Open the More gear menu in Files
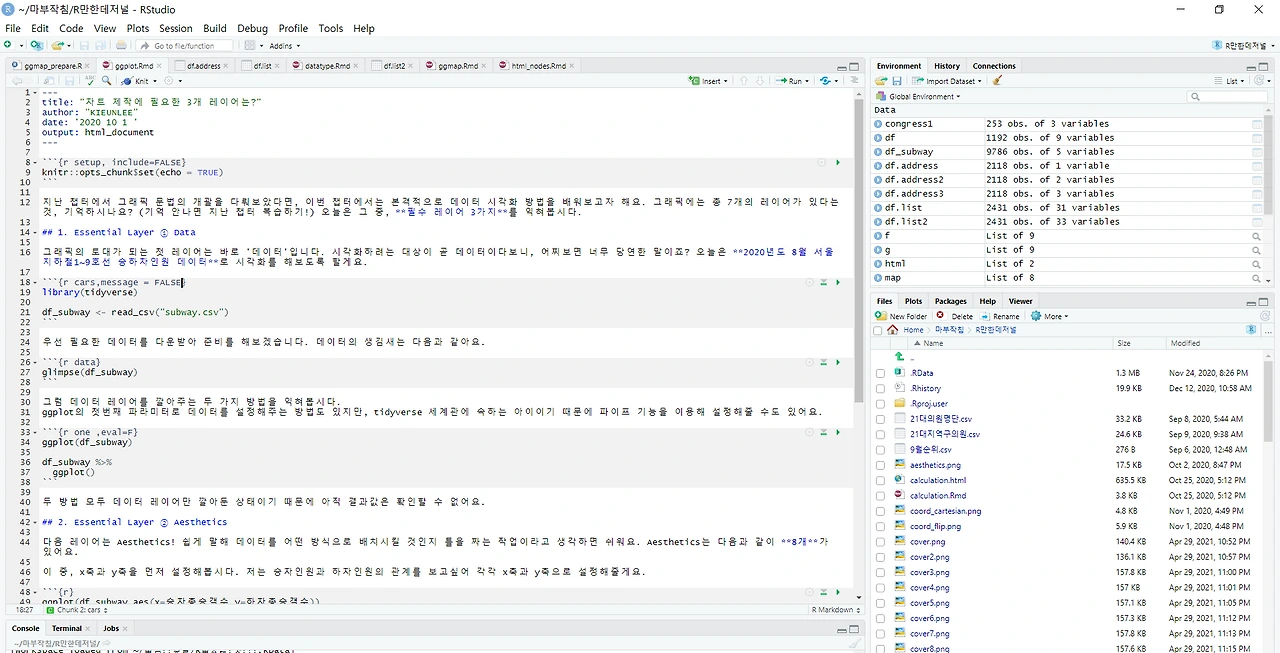1280x653 pixels. 1049,316
